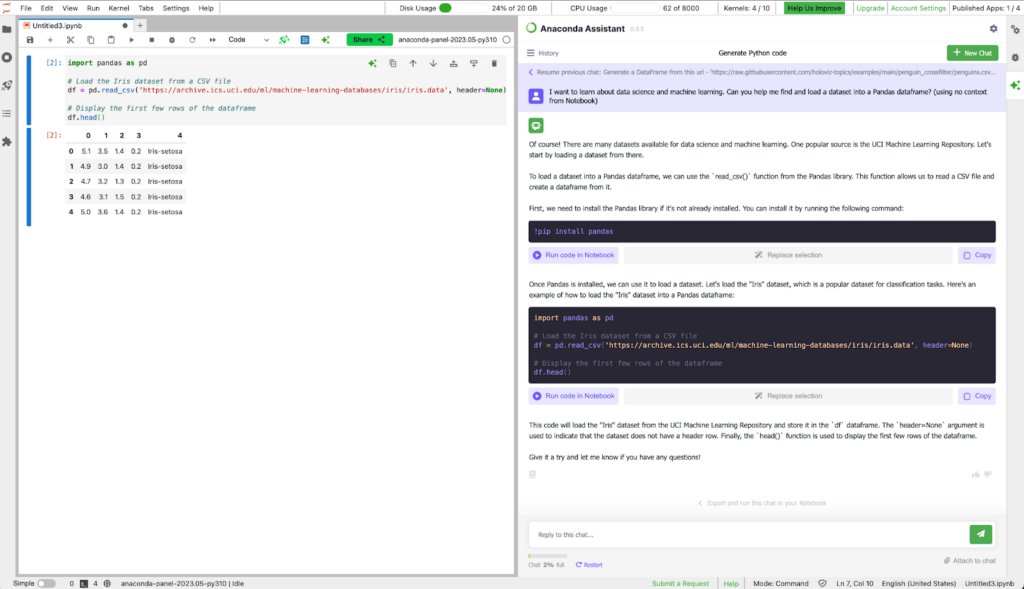Click the Help Us Improve button
The image size is (1024, 589).
tap(814, 8)
